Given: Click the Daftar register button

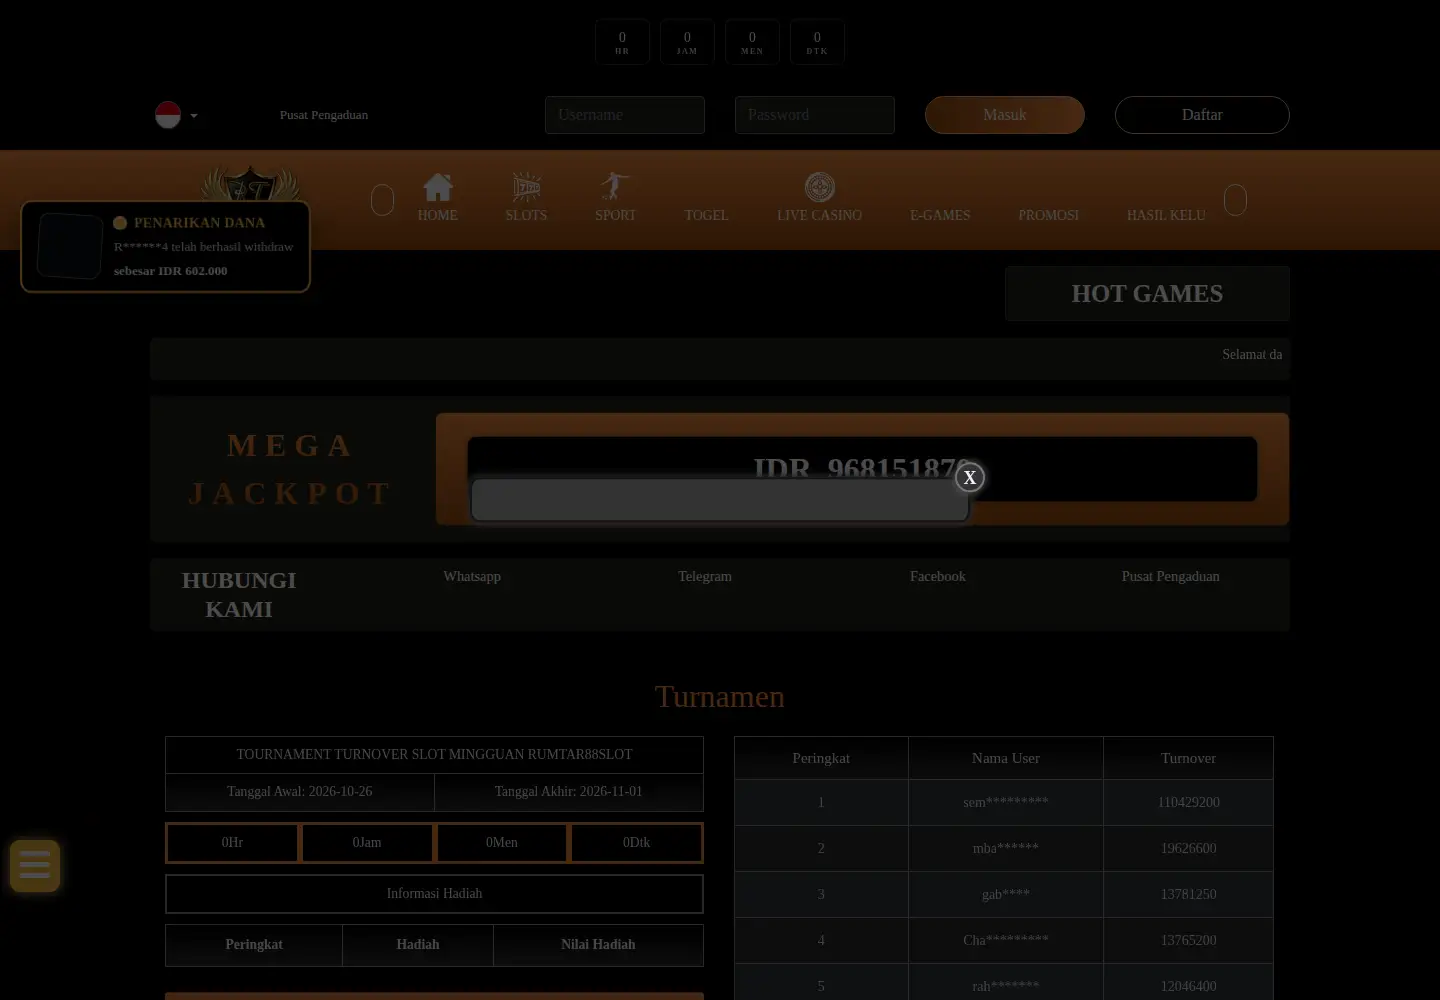Looking at the screenshot, I should pyautogui.click(x=1202, y=115).
